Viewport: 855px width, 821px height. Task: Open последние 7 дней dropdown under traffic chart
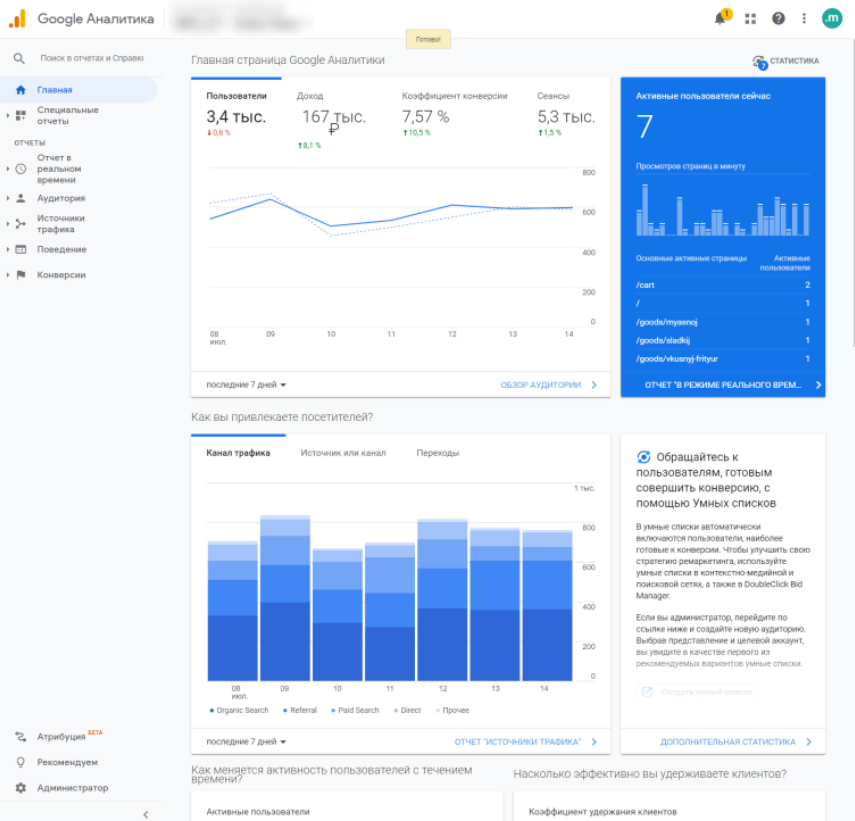pos(246,742)
